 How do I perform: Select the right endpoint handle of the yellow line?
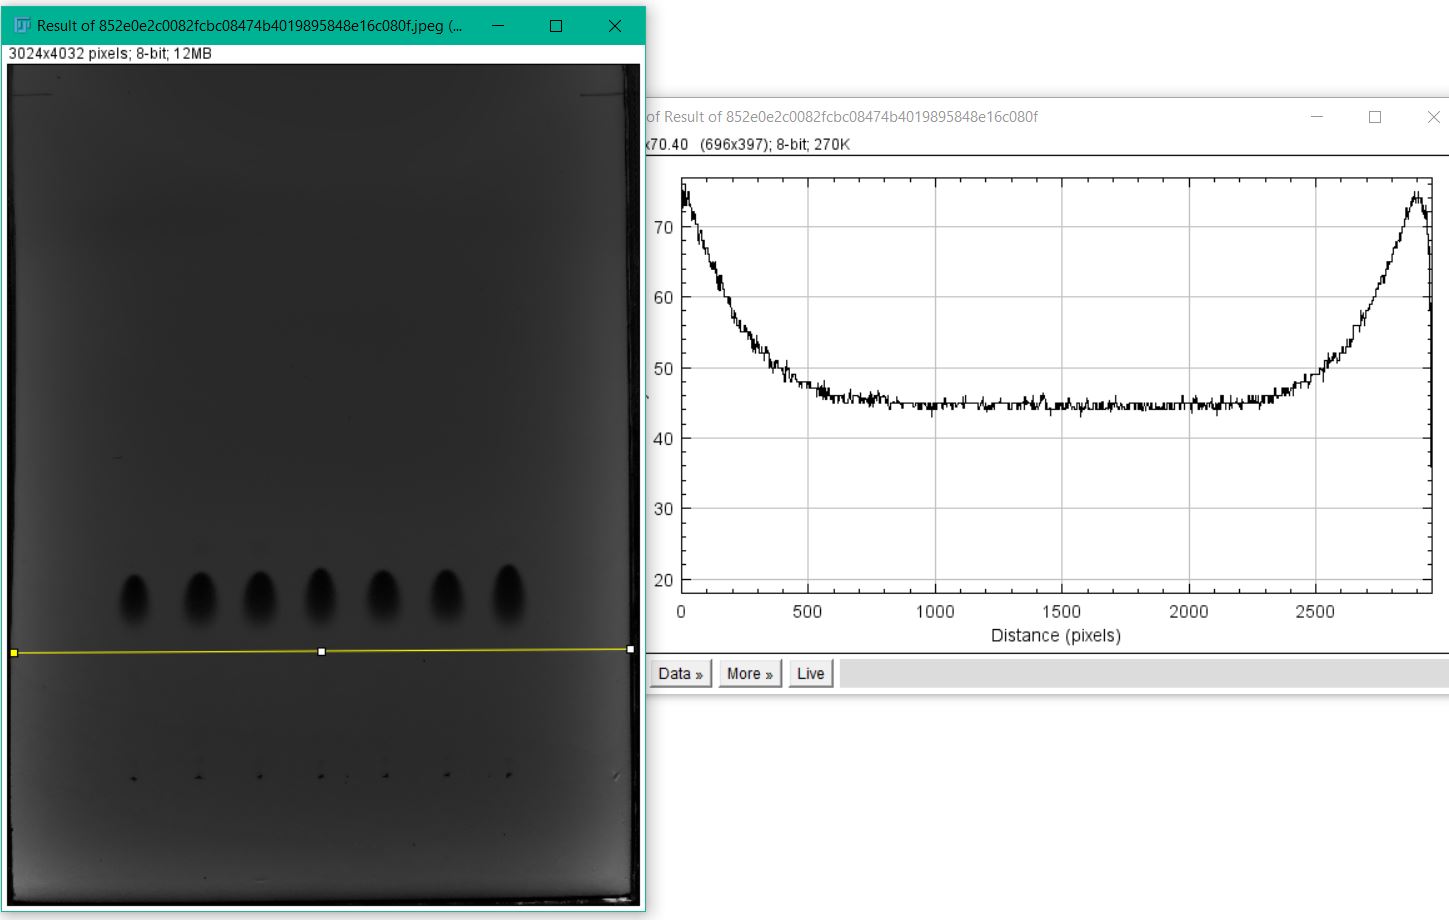[632, 650]
